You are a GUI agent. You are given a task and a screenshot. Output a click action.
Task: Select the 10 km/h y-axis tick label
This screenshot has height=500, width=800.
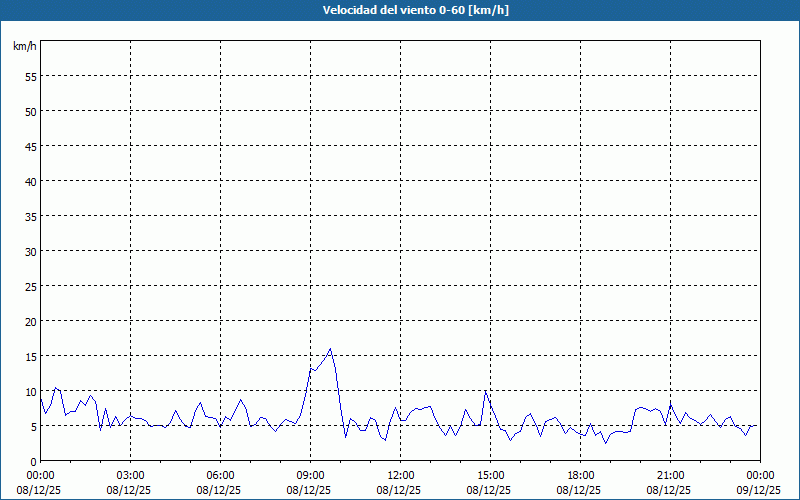31,391
